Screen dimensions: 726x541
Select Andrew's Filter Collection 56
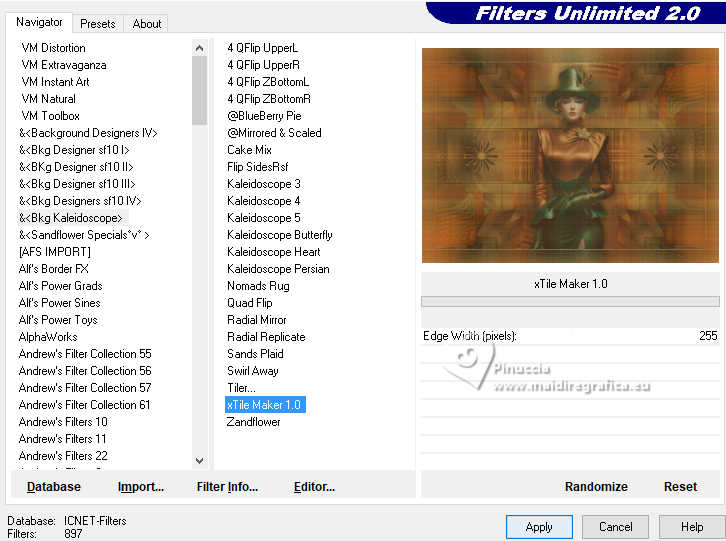pyautogui.click(x=85, y=371)
